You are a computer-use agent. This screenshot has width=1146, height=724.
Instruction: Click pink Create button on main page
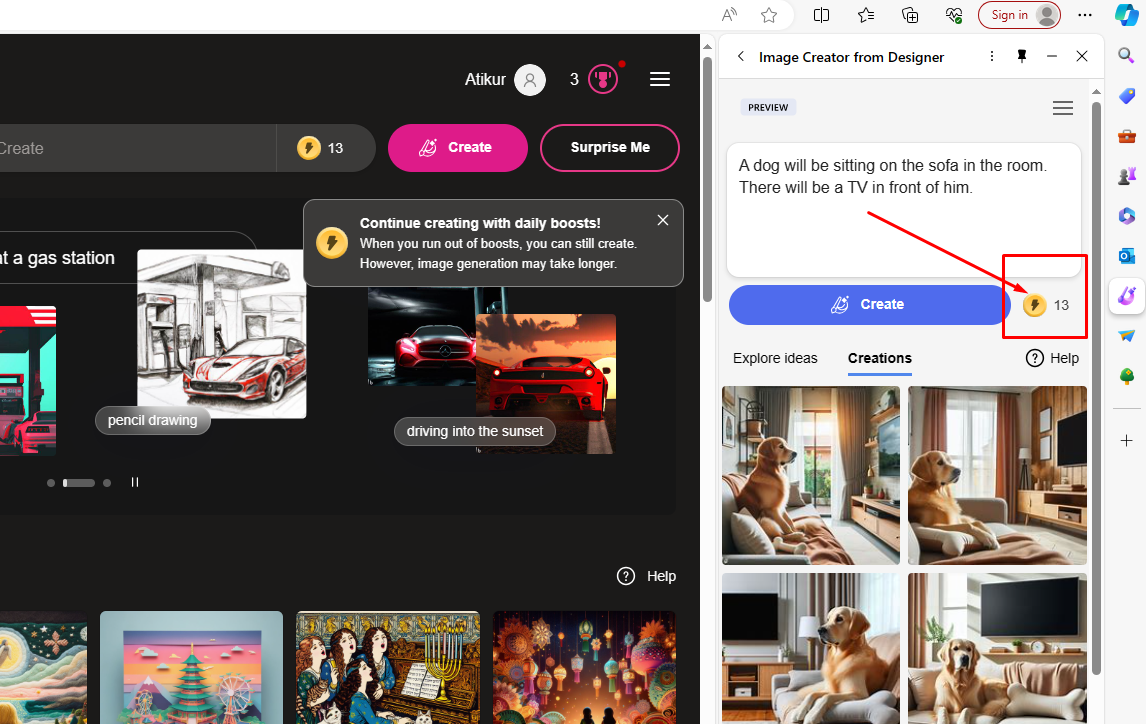pyautogui.click(x=458, y=148)
